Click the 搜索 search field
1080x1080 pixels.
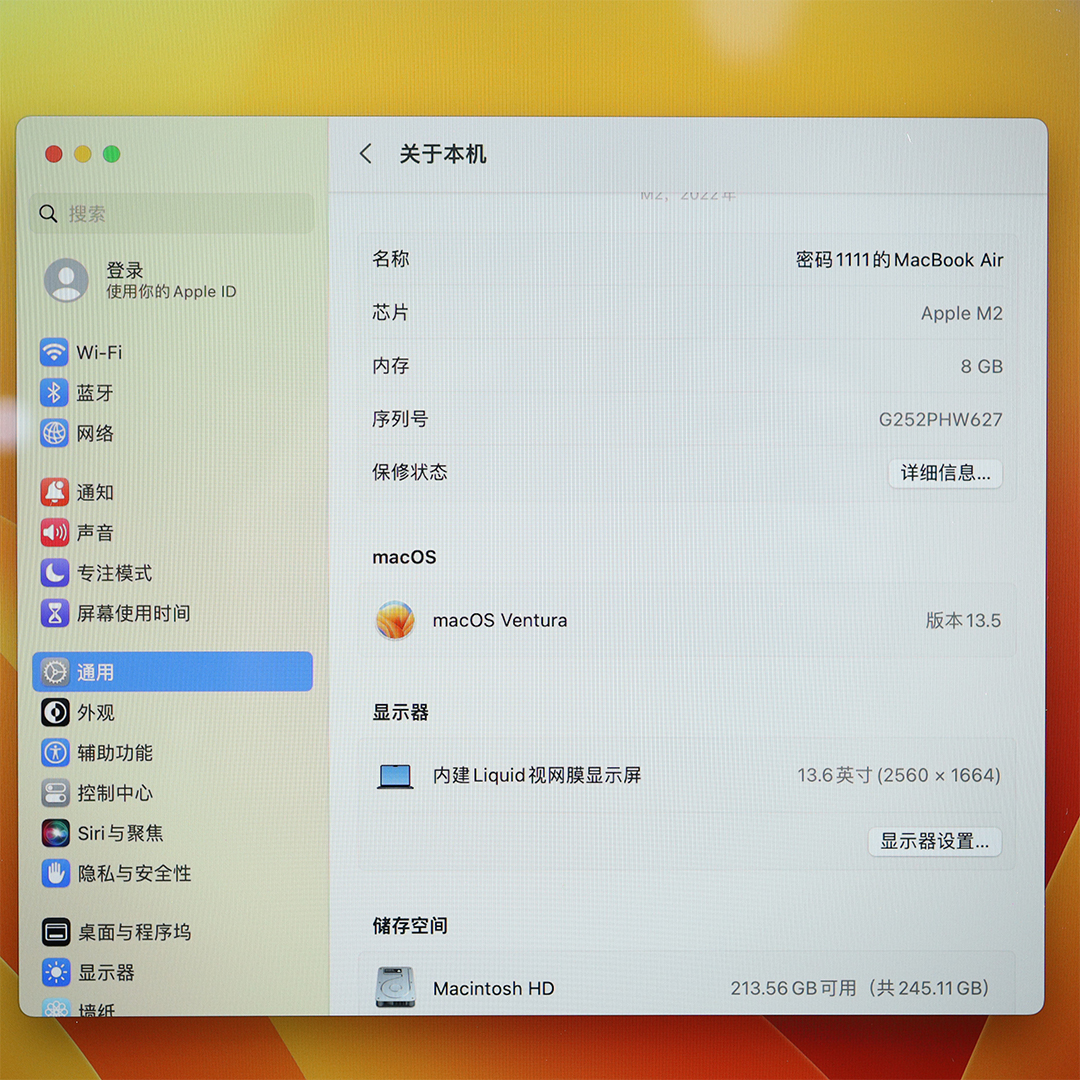pos(172,214)
